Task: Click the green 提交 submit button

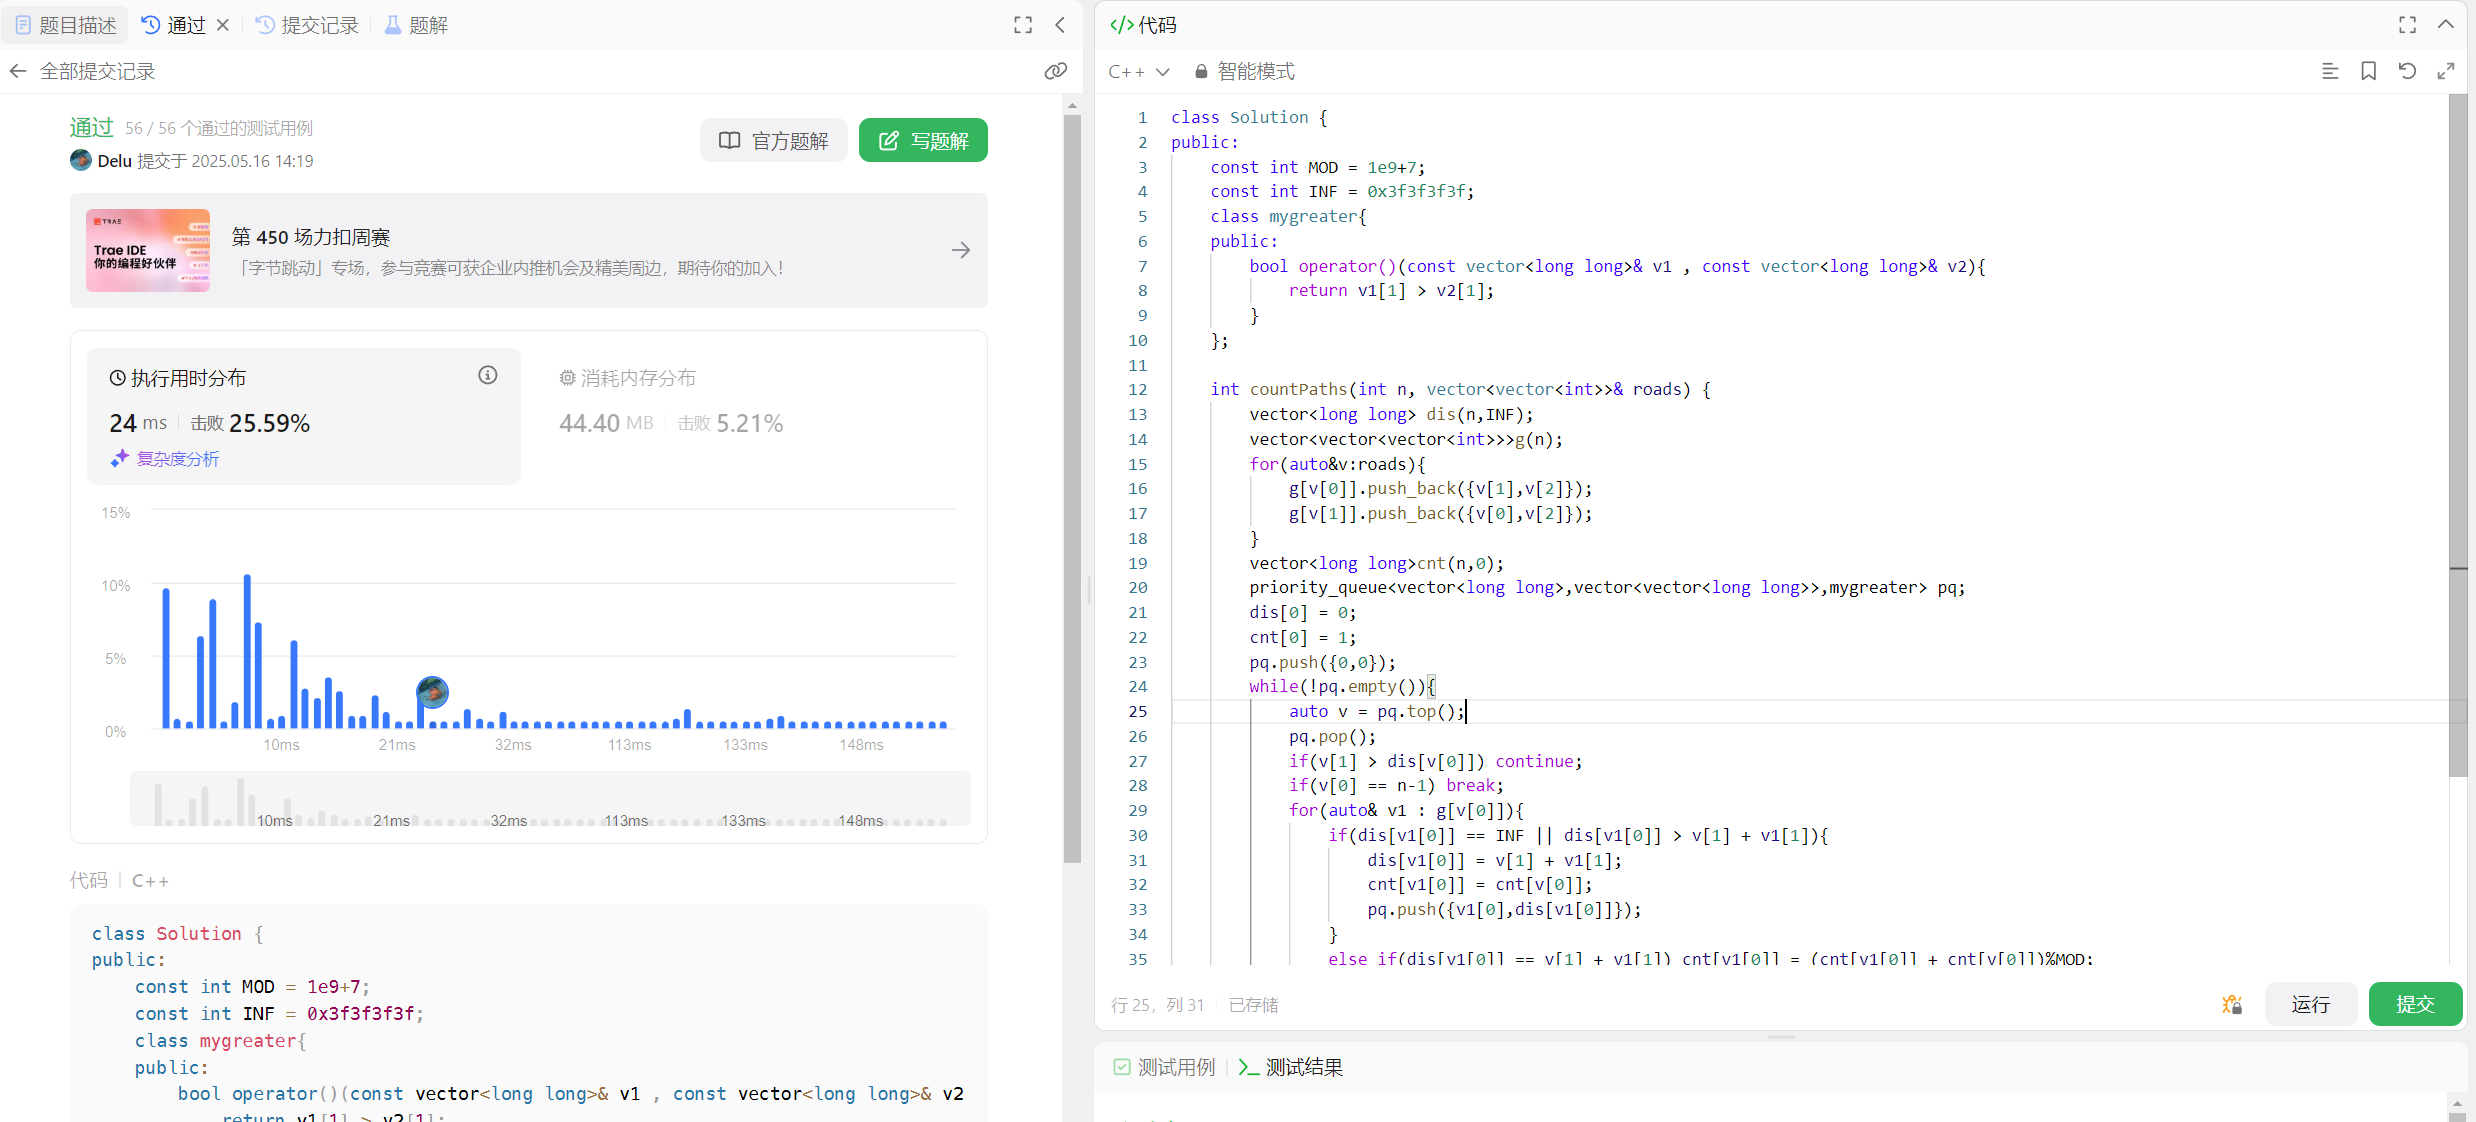Action: [2414, 1004]
